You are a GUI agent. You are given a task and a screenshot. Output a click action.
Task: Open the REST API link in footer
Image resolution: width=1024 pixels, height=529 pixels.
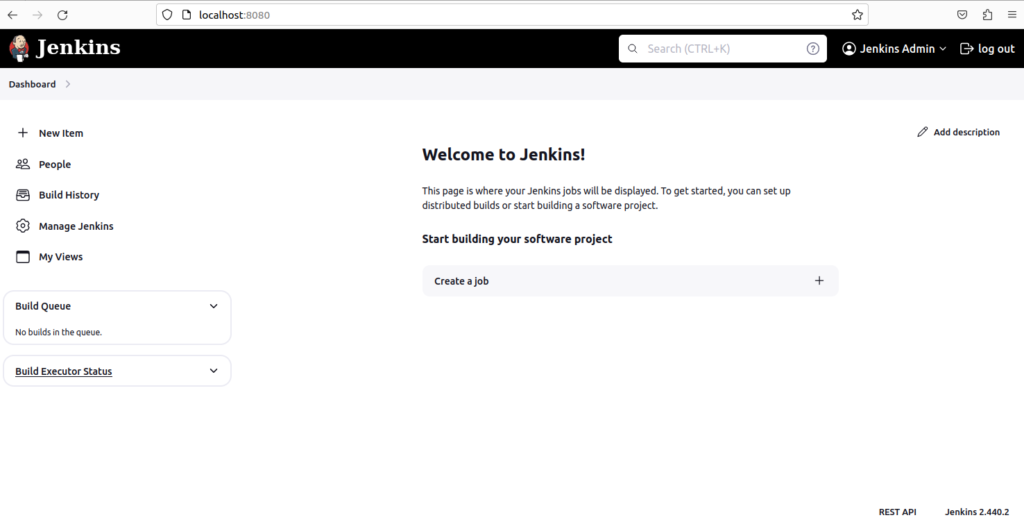(x=897, y=511)
